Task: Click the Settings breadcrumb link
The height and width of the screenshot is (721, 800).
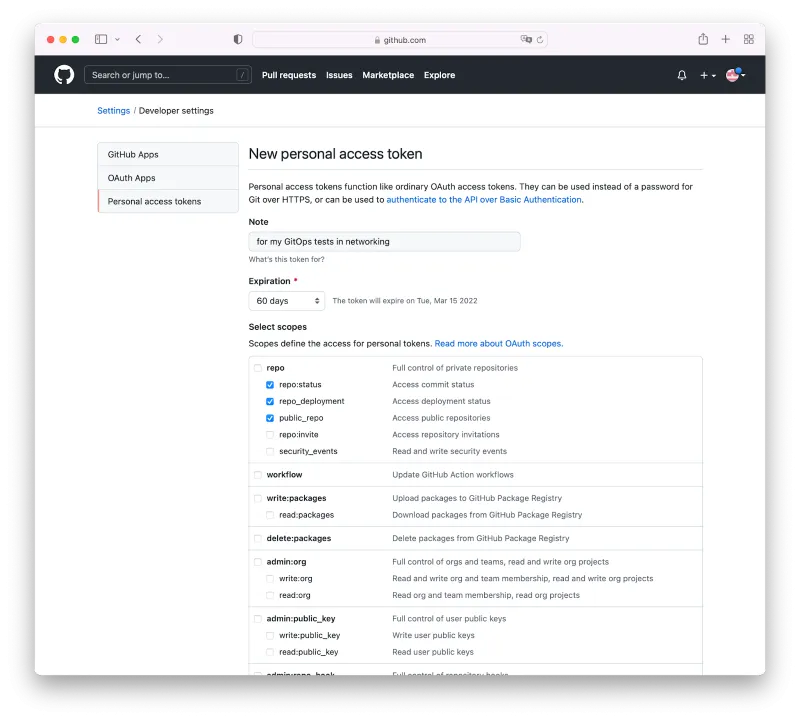Action: (113, 111)
